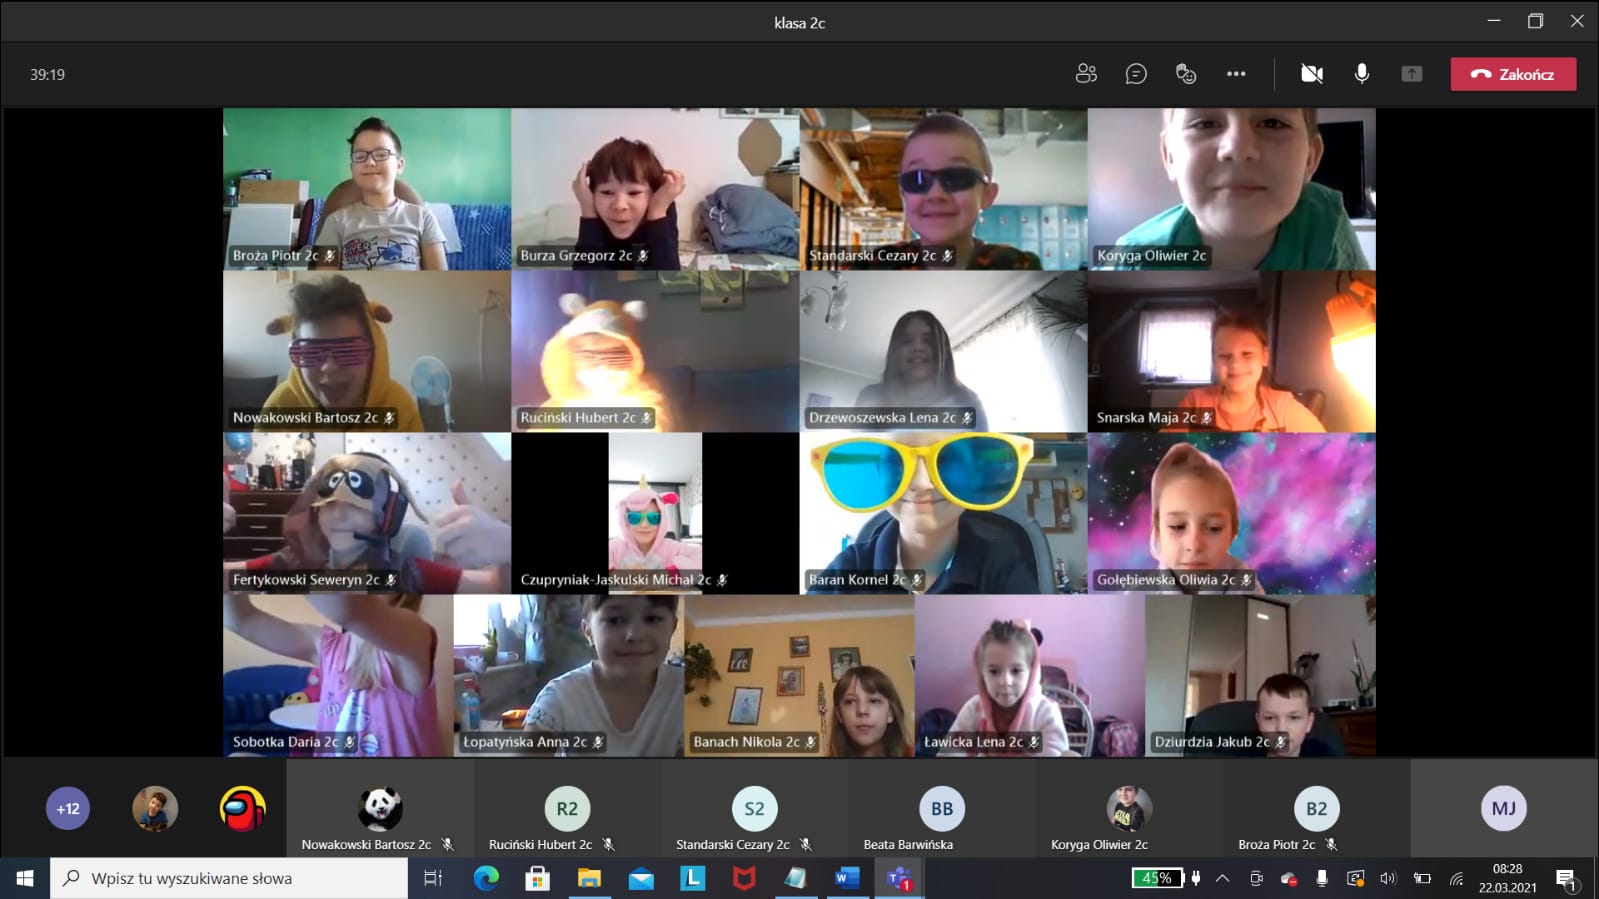The image size is (1599, 899).
Task: Select the Banach Nikola 2c video tile
Action: tap(799, 675)
